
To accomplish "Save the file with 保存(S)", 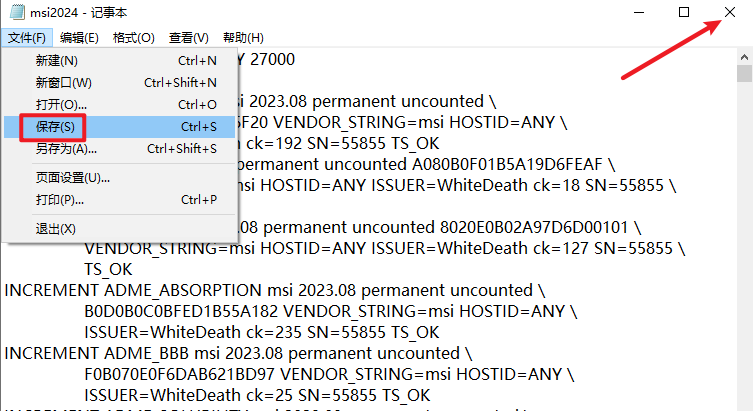I will tap(55, 127).
